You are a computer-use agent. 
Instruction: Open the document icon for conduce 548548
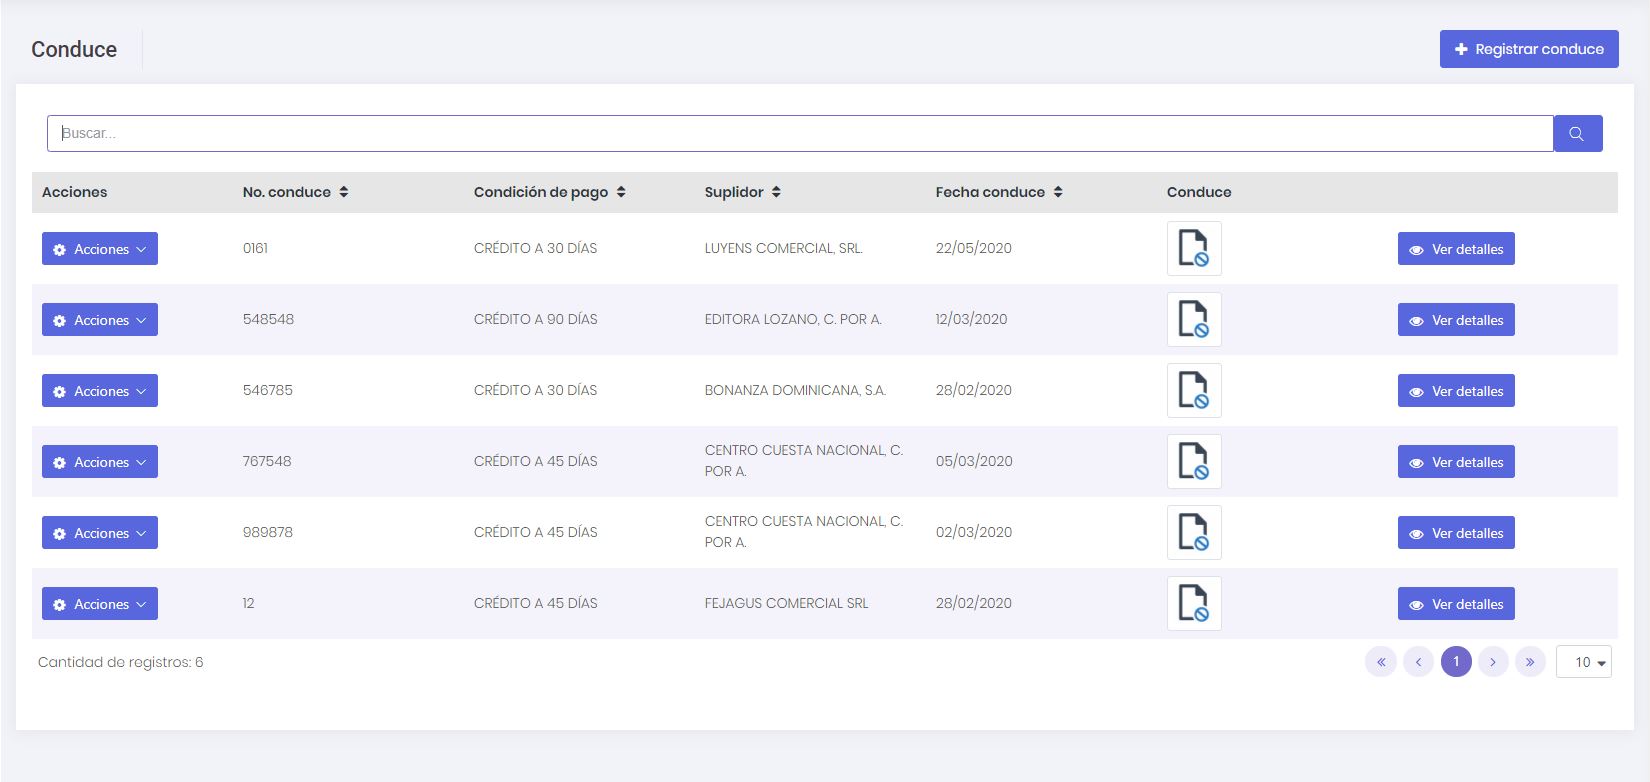pos(1193,319)
